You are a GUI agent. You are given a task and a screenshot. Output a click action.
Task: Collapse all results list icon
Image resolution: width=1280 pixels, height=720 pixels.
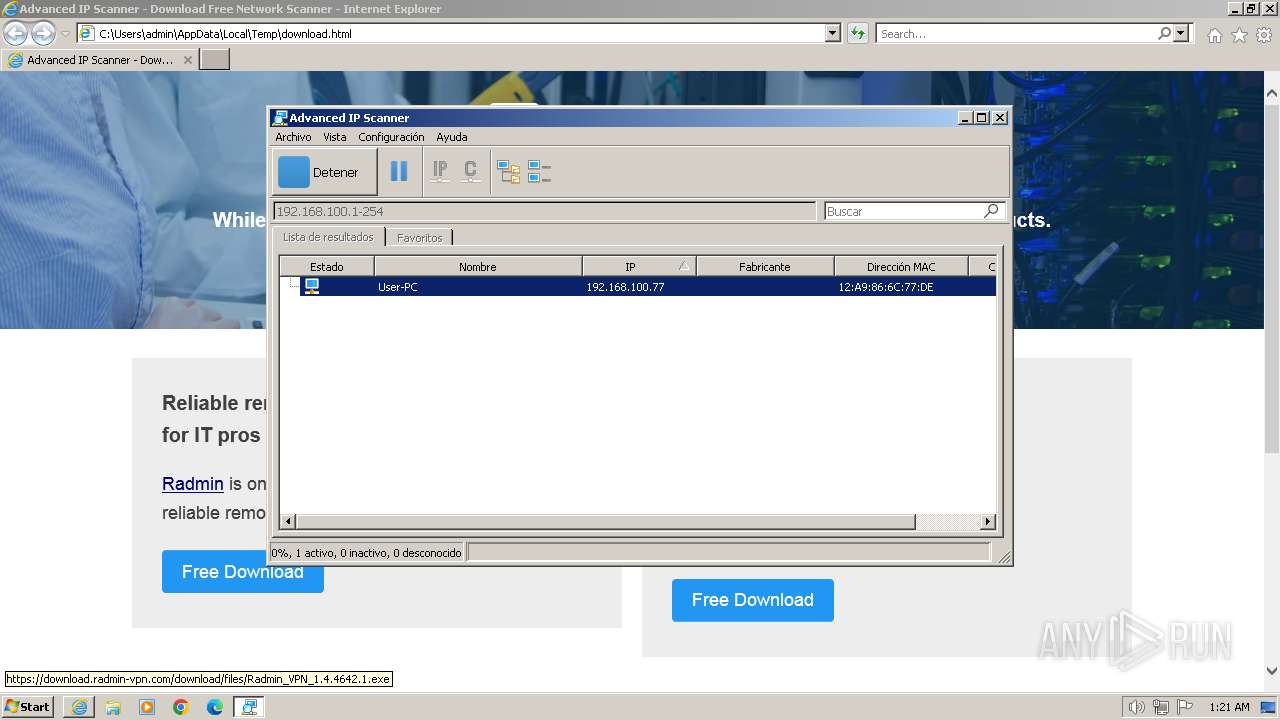tap(540, 172)
